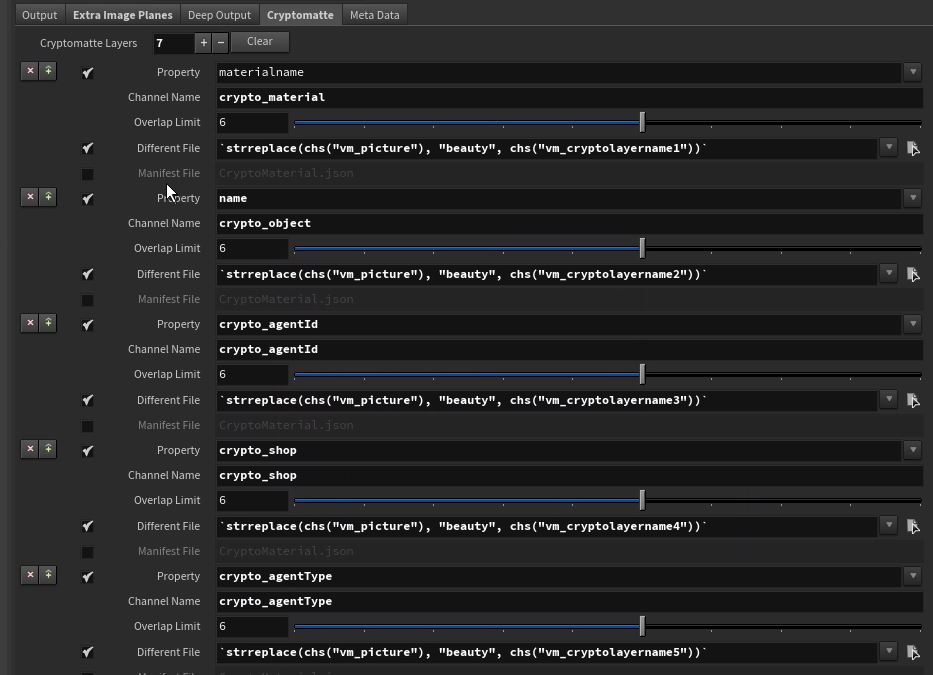This screenshot has height=675, width=933.
Task: Remove the materialname cryptomatte layer
Action: pyautogui.click(x=30, y=71)
